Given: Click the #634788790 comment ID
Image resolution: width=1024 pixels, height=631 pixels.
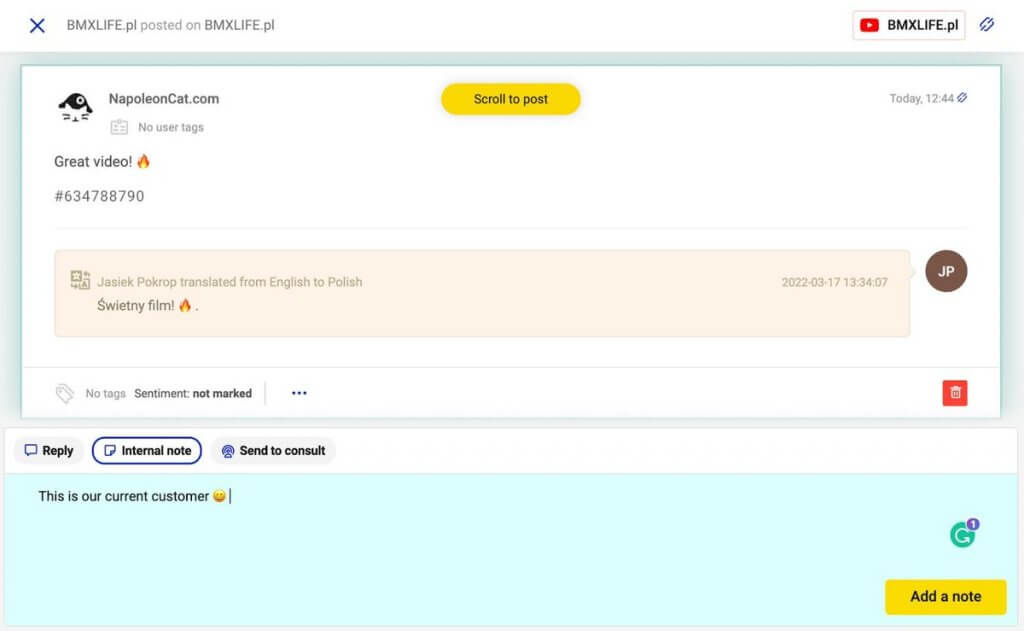Looking at the screenshot, I should coord(99,196).
